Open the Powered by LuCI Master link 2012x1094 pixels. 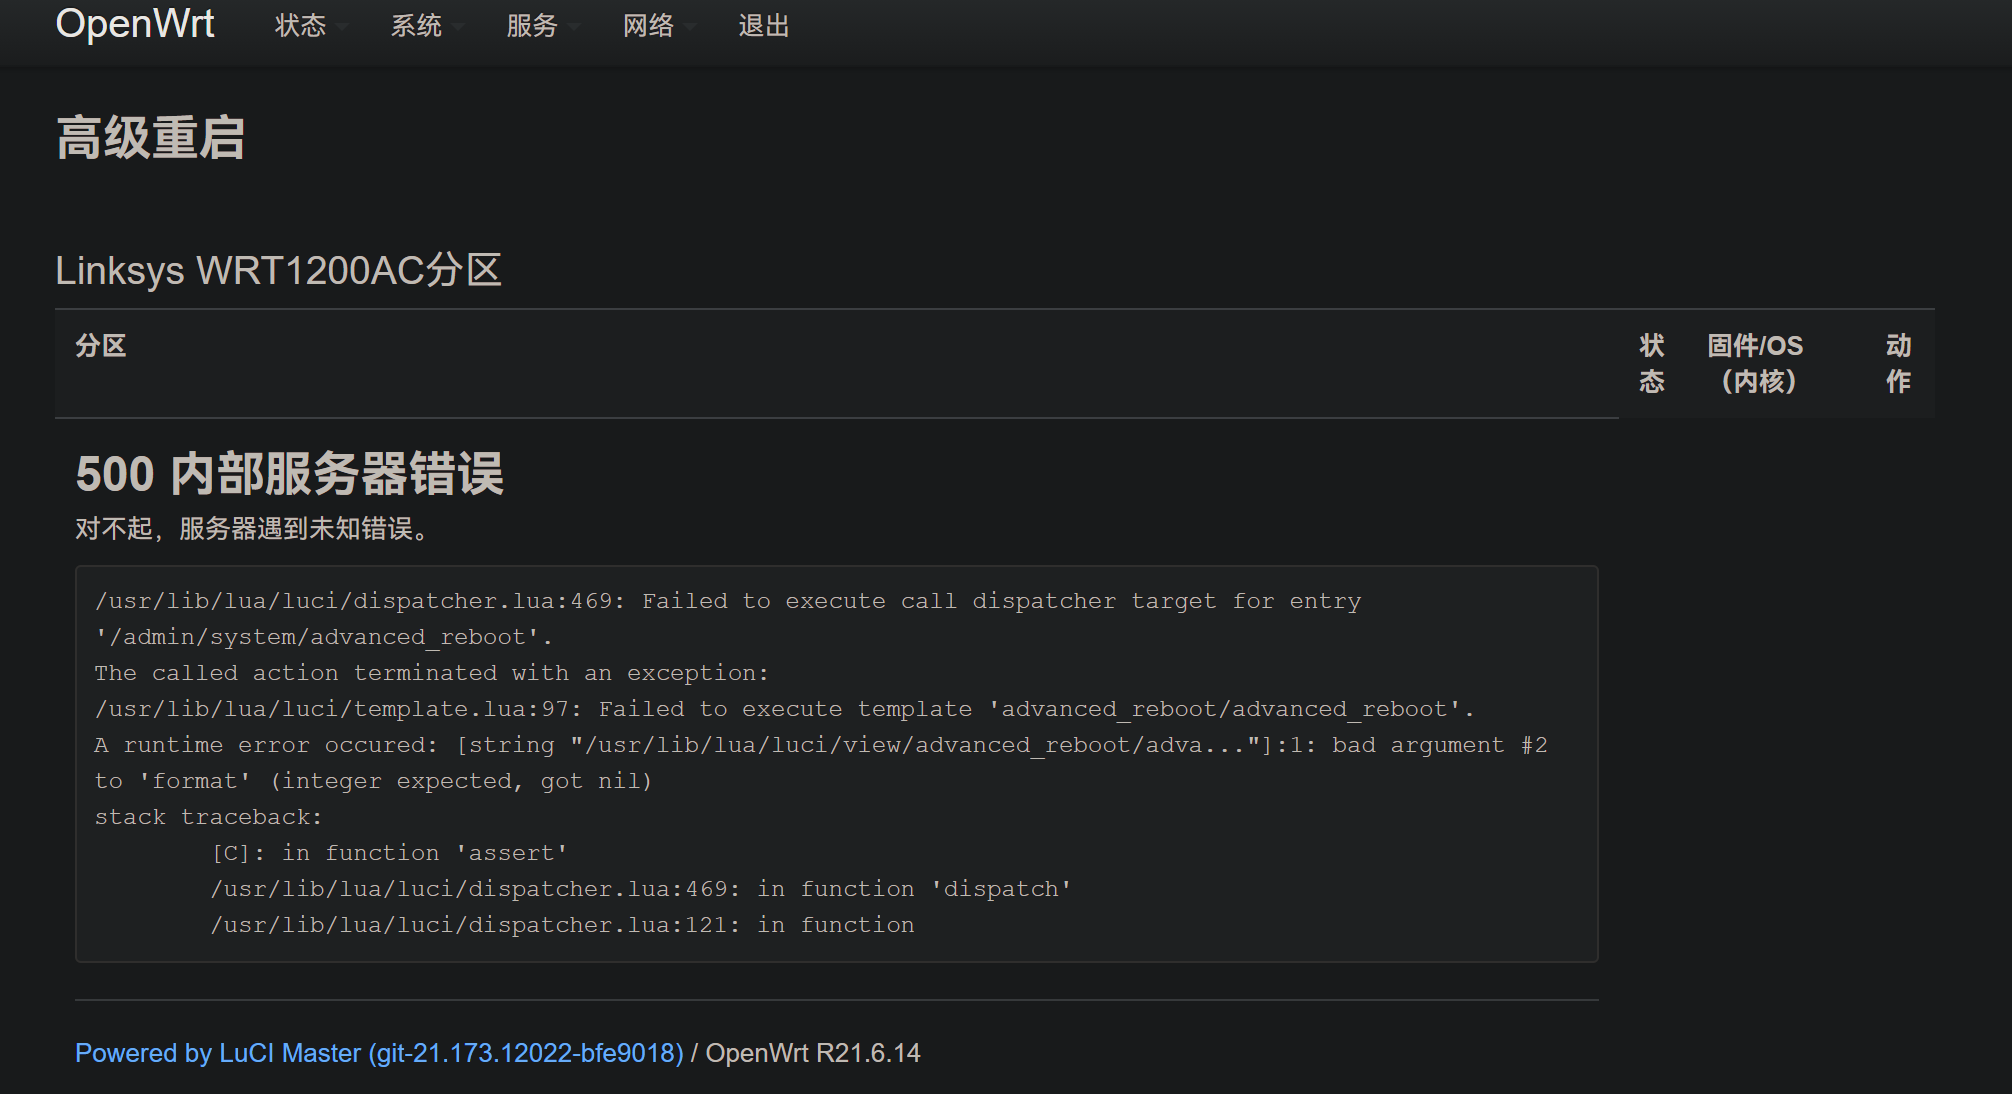pos(379,1053)
